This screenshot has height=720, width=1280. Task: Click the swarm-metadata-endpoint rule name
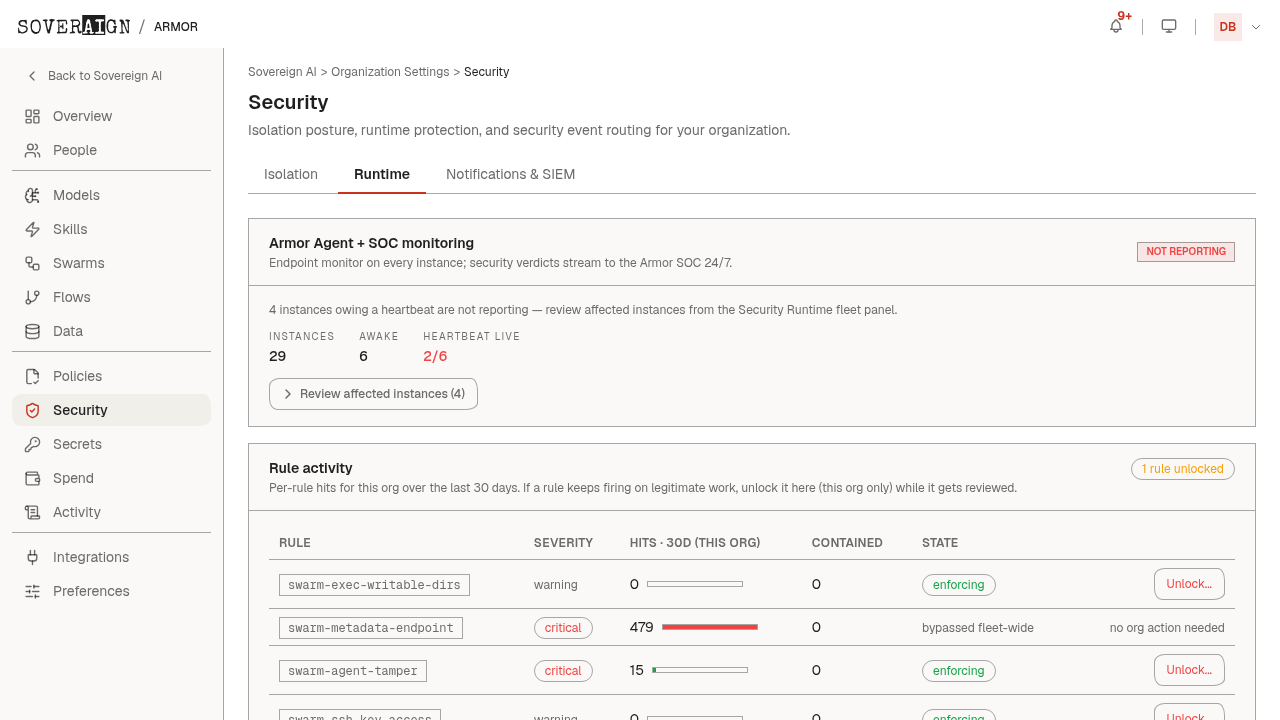click(371, 628)
